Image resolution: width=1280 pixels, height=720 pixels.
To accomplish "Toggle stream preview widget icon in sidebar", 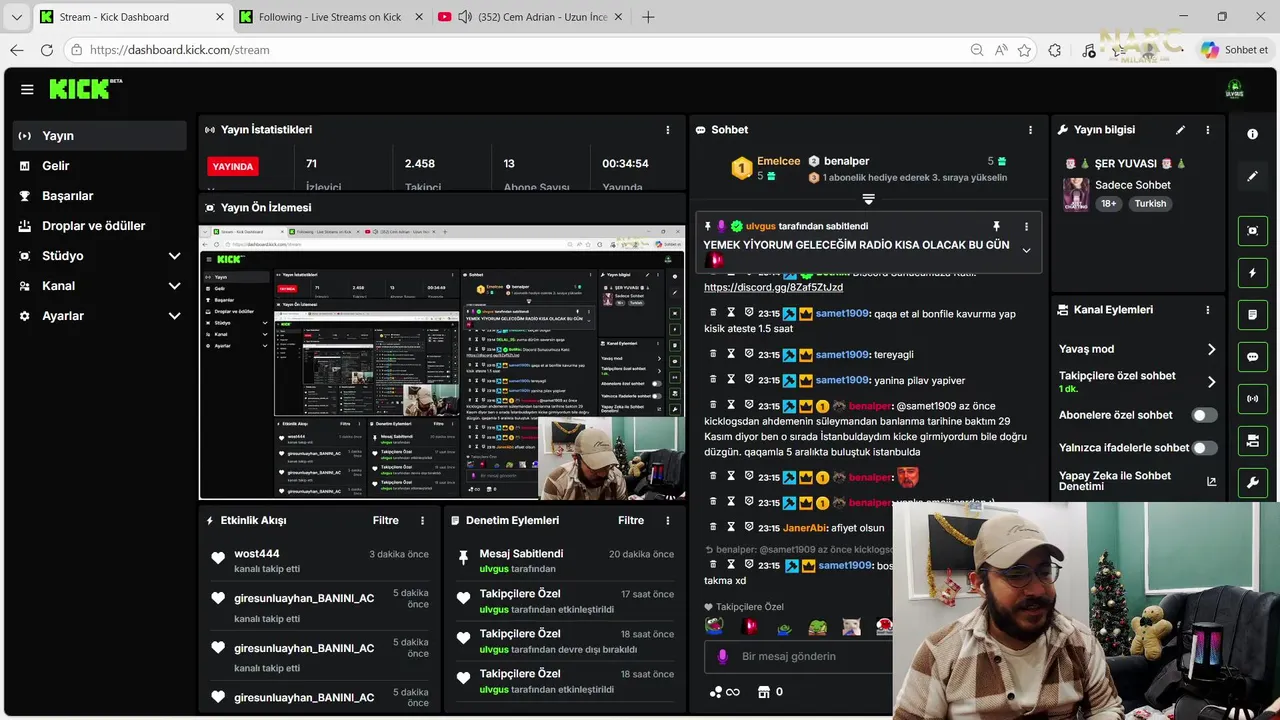I will click(1253, 231).
